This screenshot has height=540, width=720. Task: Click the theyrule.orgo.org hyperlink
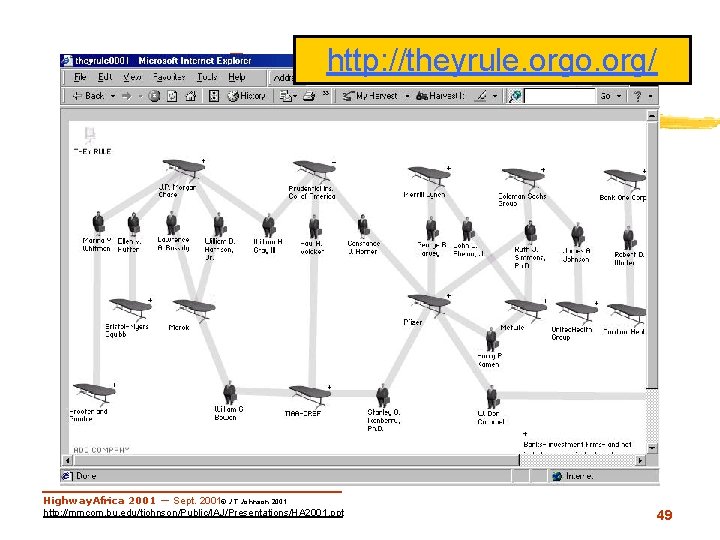(492, 60)
